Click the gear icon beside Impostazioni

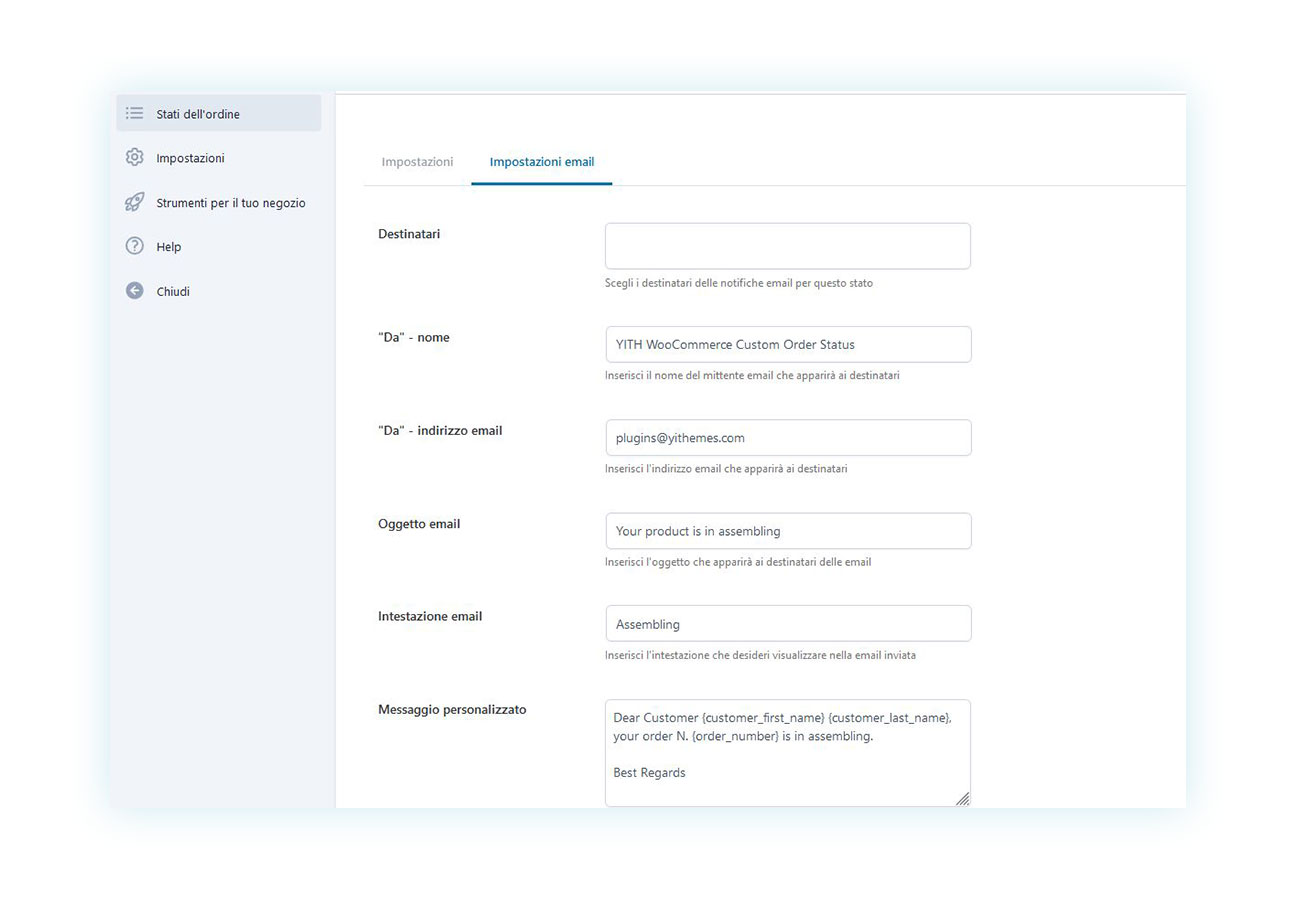pos(135,157)
